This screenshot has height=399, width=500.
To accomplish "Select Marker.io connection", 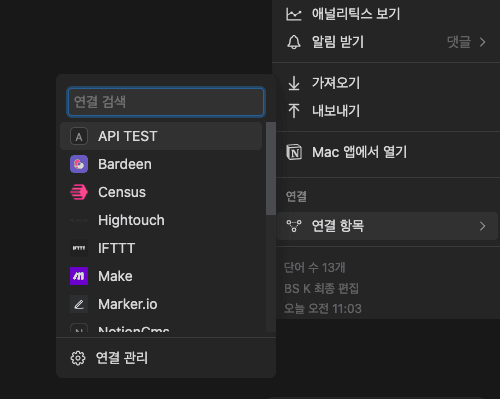I will coord(161,304).
